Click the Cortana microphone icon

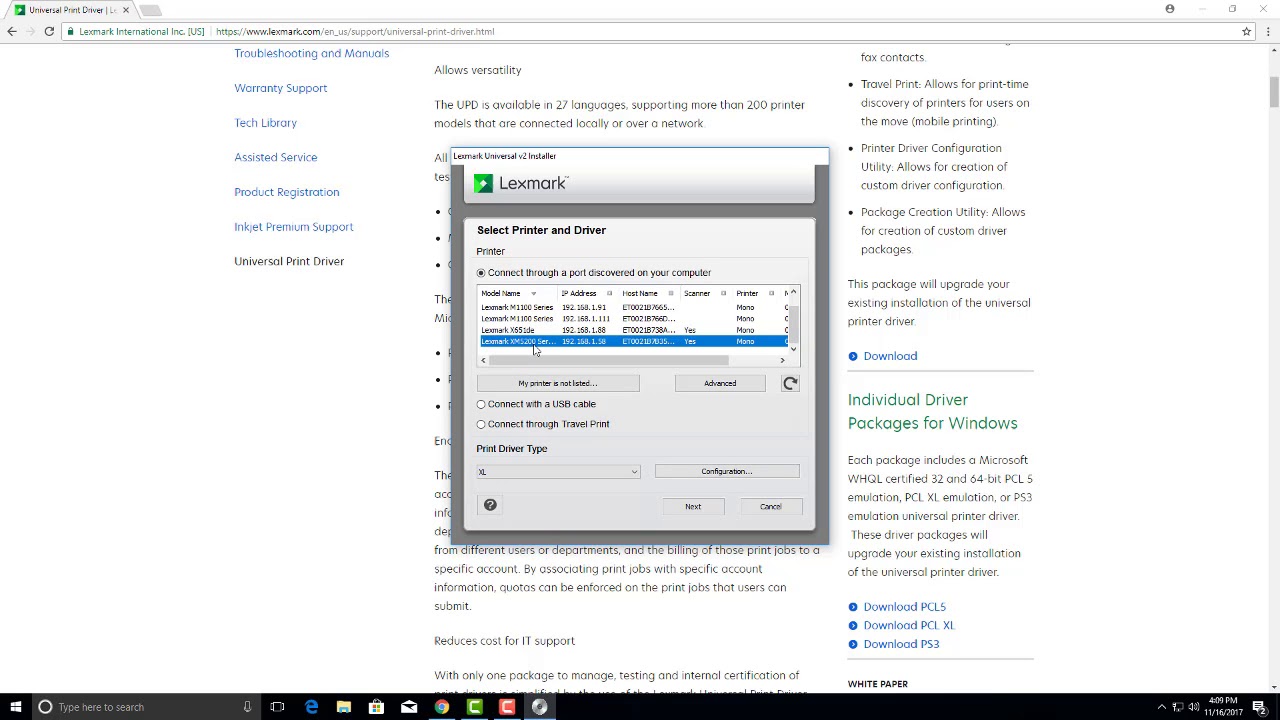click(x=247, y=707)
